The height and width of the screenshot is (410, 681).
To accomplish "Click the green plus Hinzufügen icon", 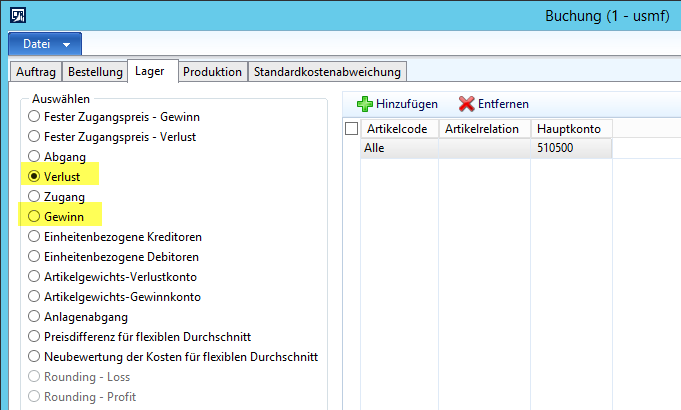I will click(x=365, y=104).
